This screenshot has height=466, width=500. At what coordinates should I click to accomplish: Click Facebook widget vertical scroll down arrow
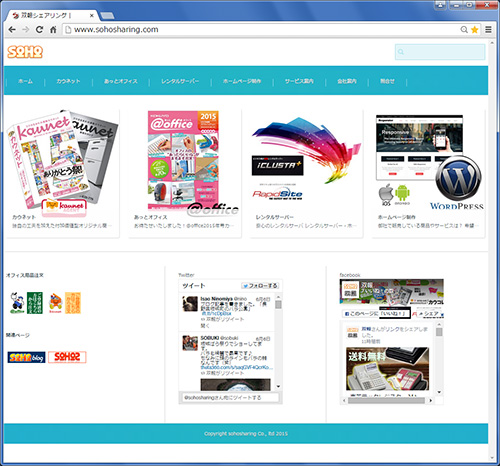click(x=439, y=392)
